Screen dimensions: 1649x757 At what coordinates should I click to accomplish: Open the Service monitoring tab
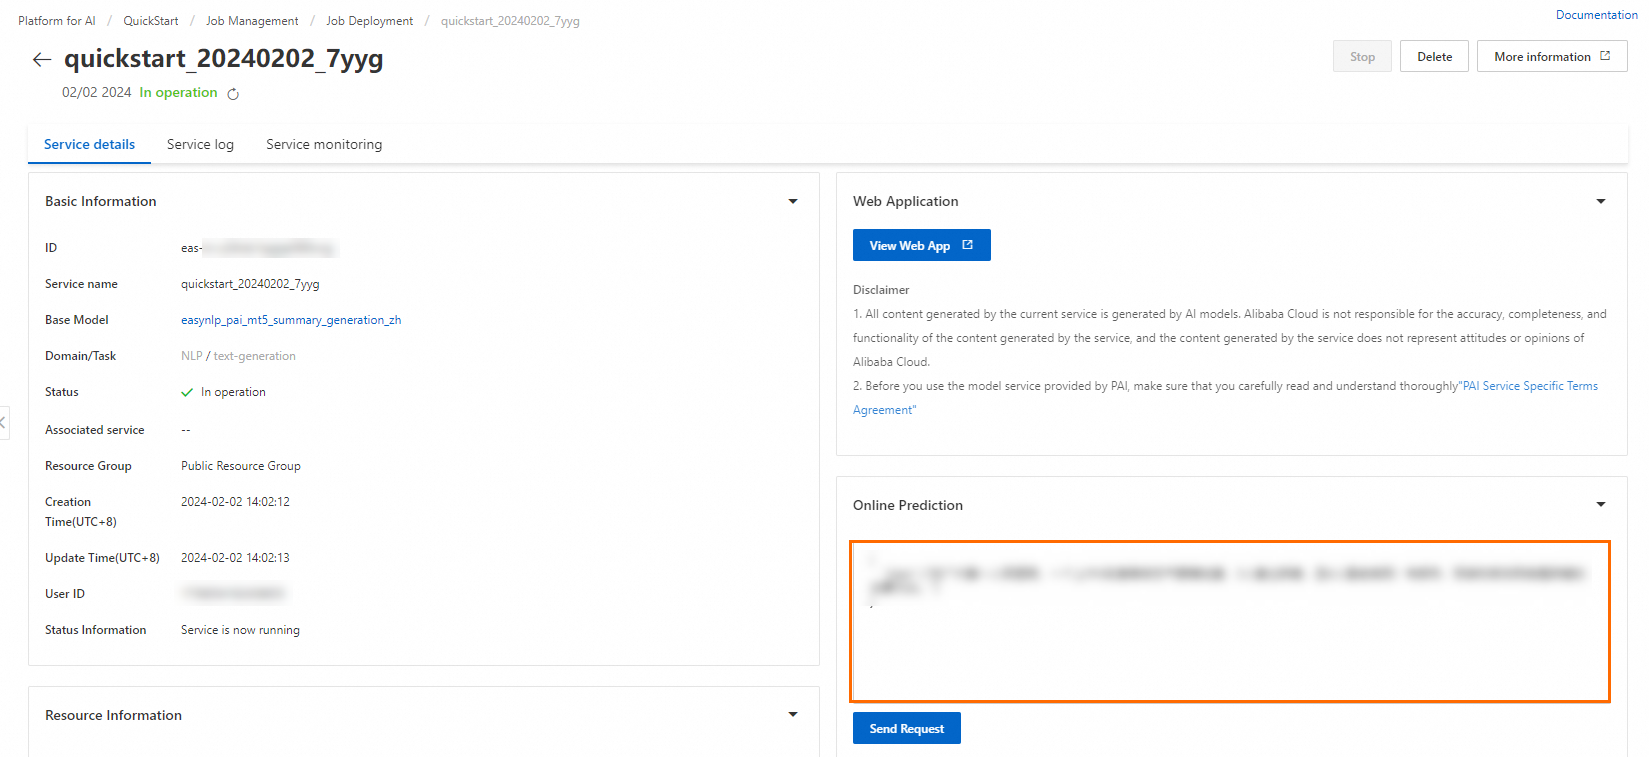click(324, 144)
